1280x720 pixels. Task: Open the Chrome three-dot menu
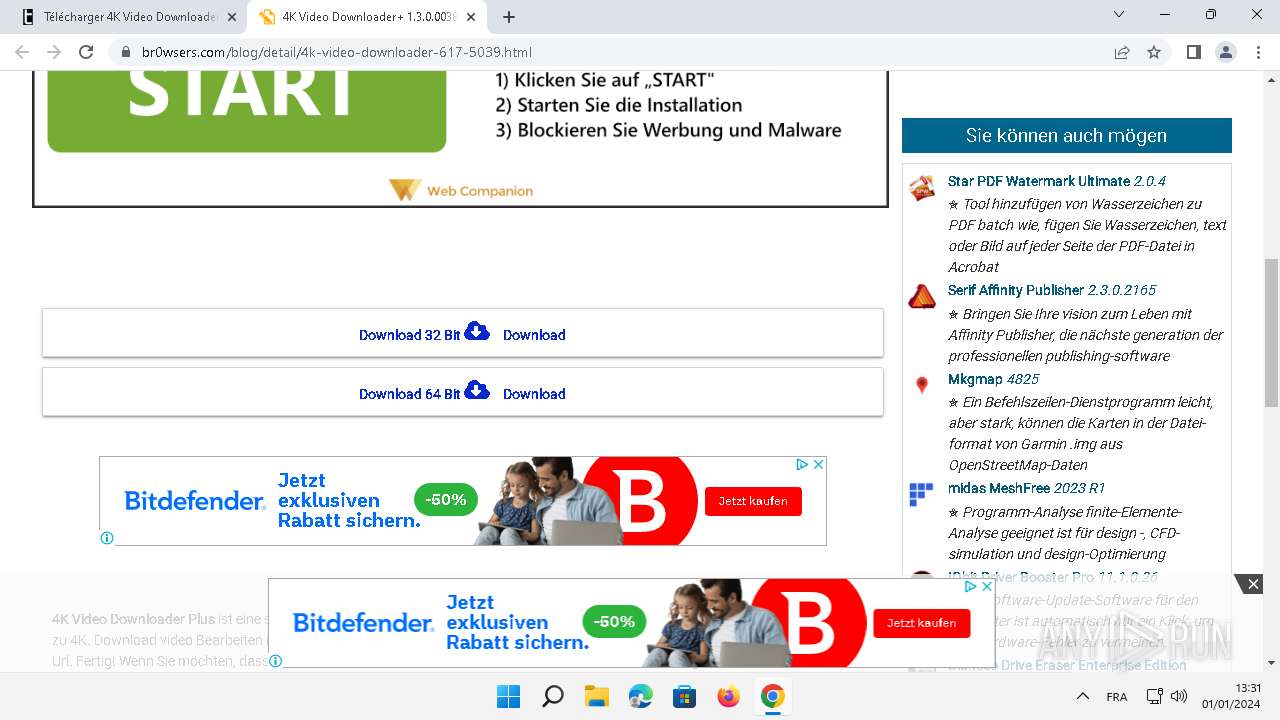[1257, 52]
